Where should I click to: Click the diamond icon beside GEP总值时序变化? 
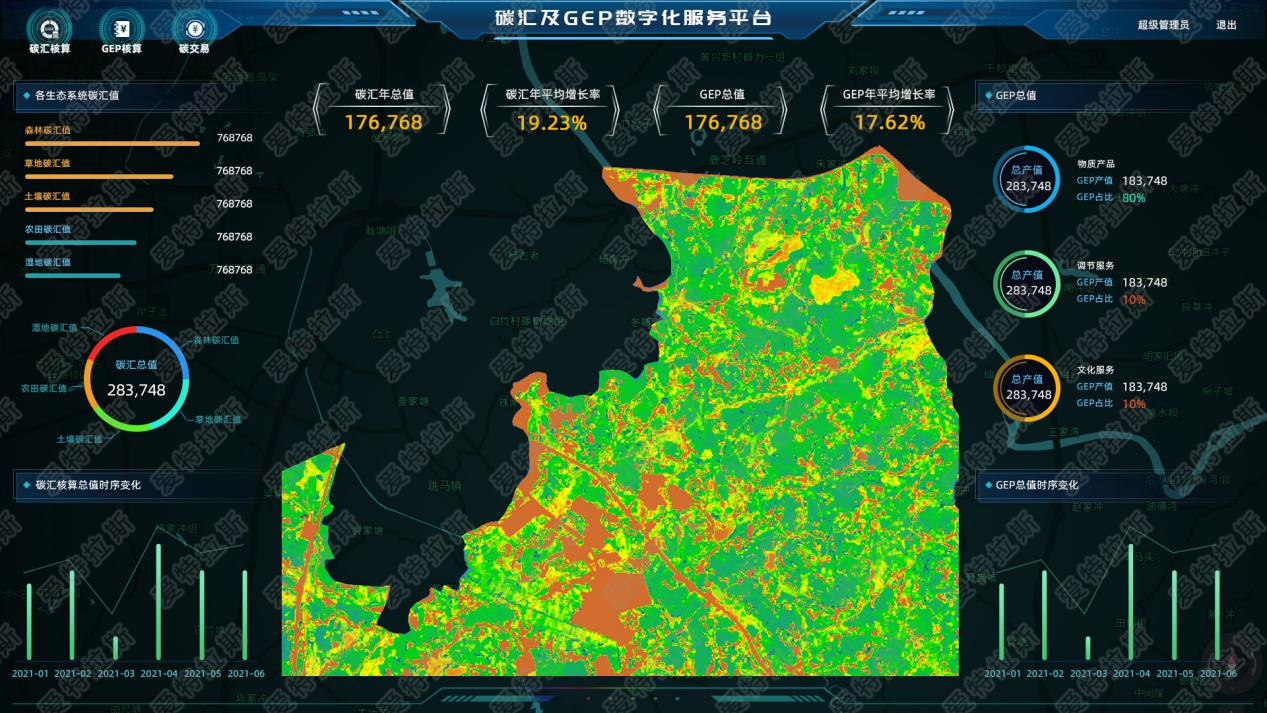tap(987, 485)
